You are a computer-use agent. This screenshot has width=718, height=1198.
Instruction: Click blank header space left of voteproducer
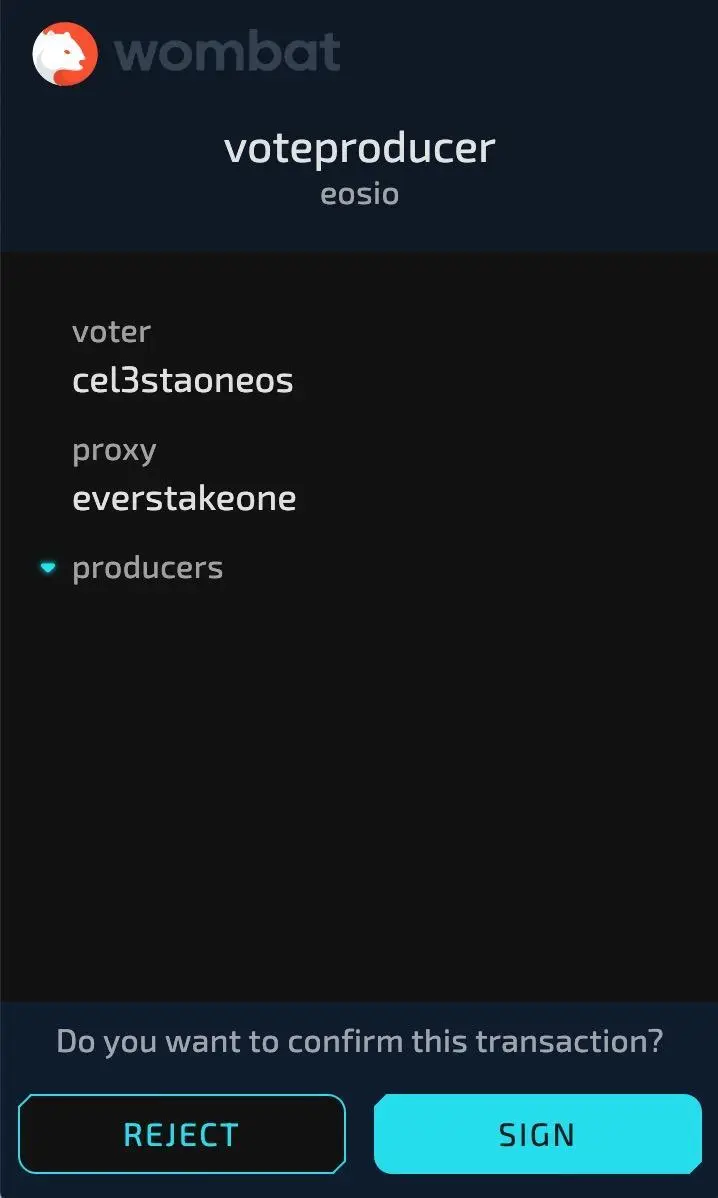coord(110,150)
